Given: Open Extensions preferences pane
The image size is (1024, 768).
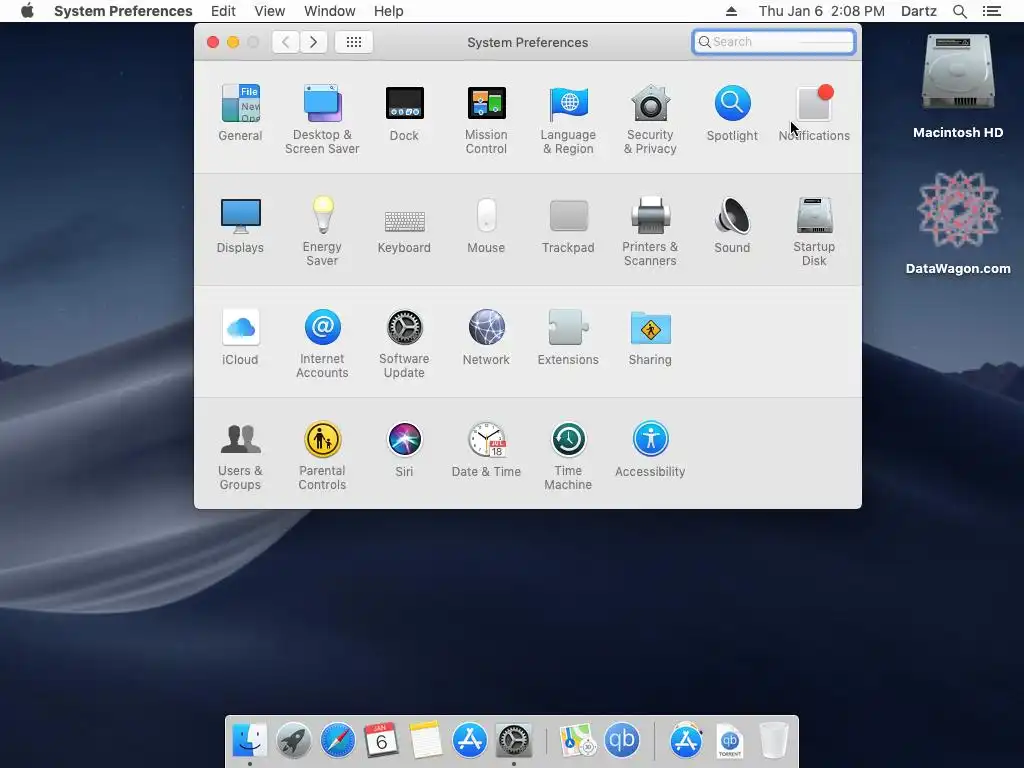Looking at the screenshot, I should [568, 337].
